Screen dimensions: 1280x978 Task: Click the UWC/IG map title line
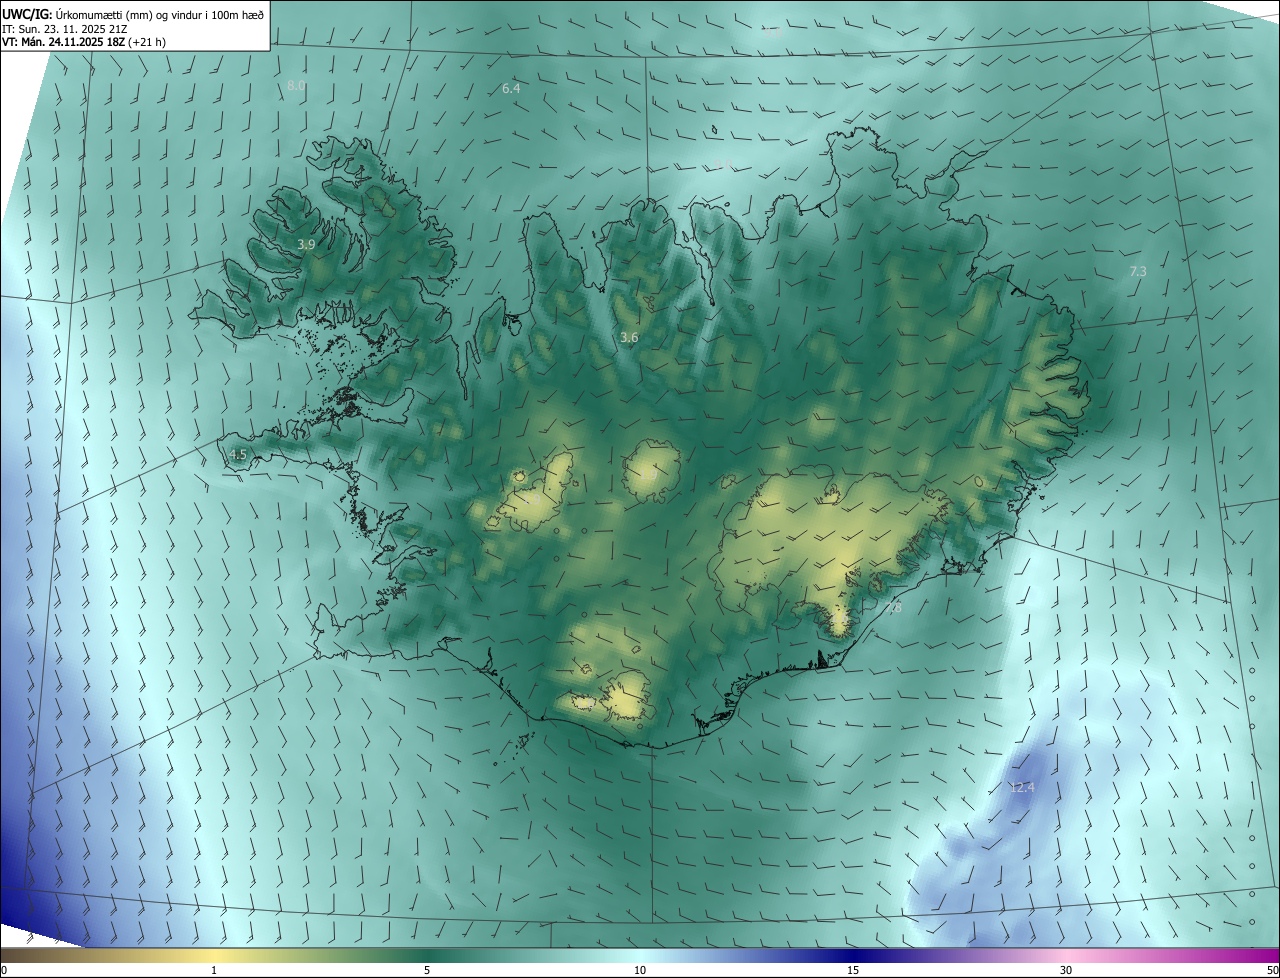coord(133,14)
